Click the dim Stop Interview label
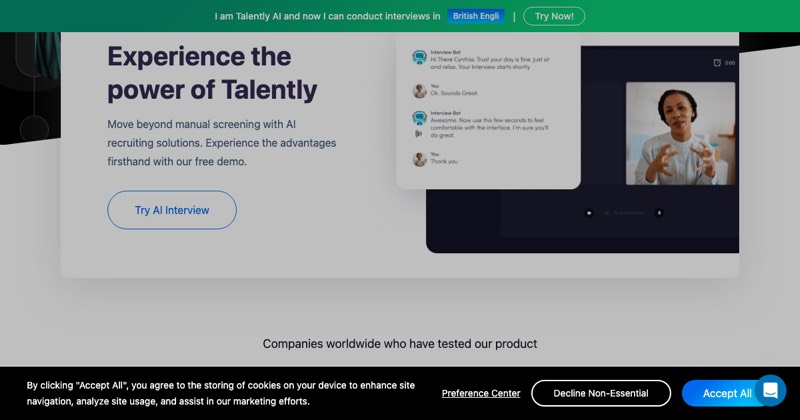Image resolution: width=800 pixels, height=420 pixels. point(629,213)
